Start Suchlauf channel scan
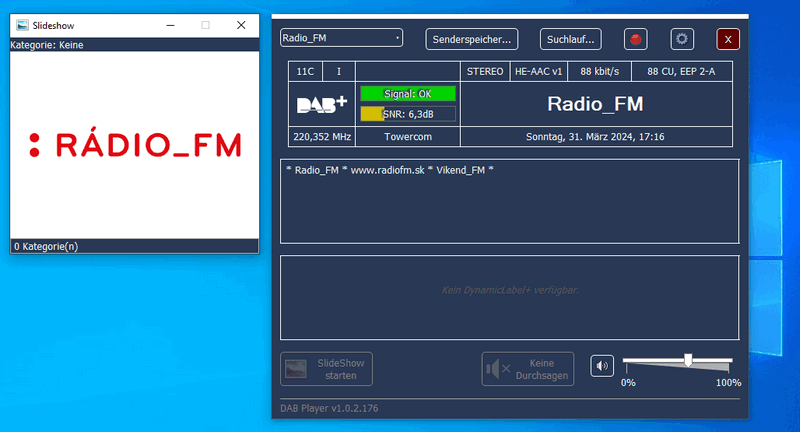This screenshot has height=432, width=800. click(x=570, y=39)
